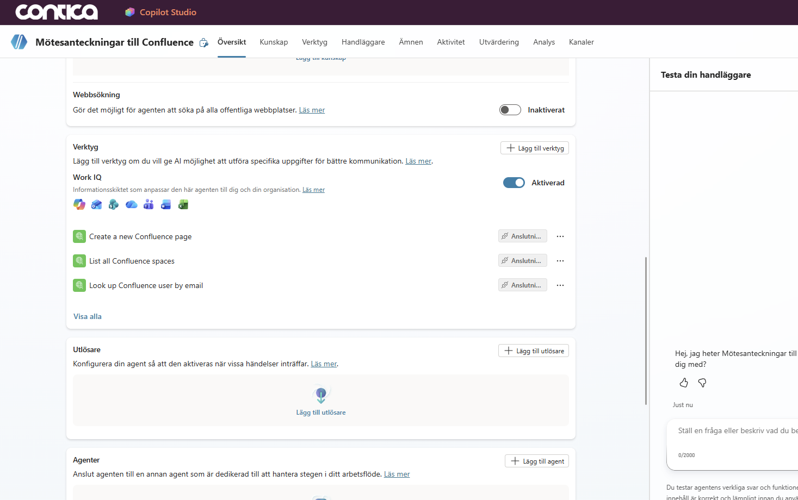The image size is (798, 500).
Task: Switch to the Verktyg tab
Action: click(315, 42)
